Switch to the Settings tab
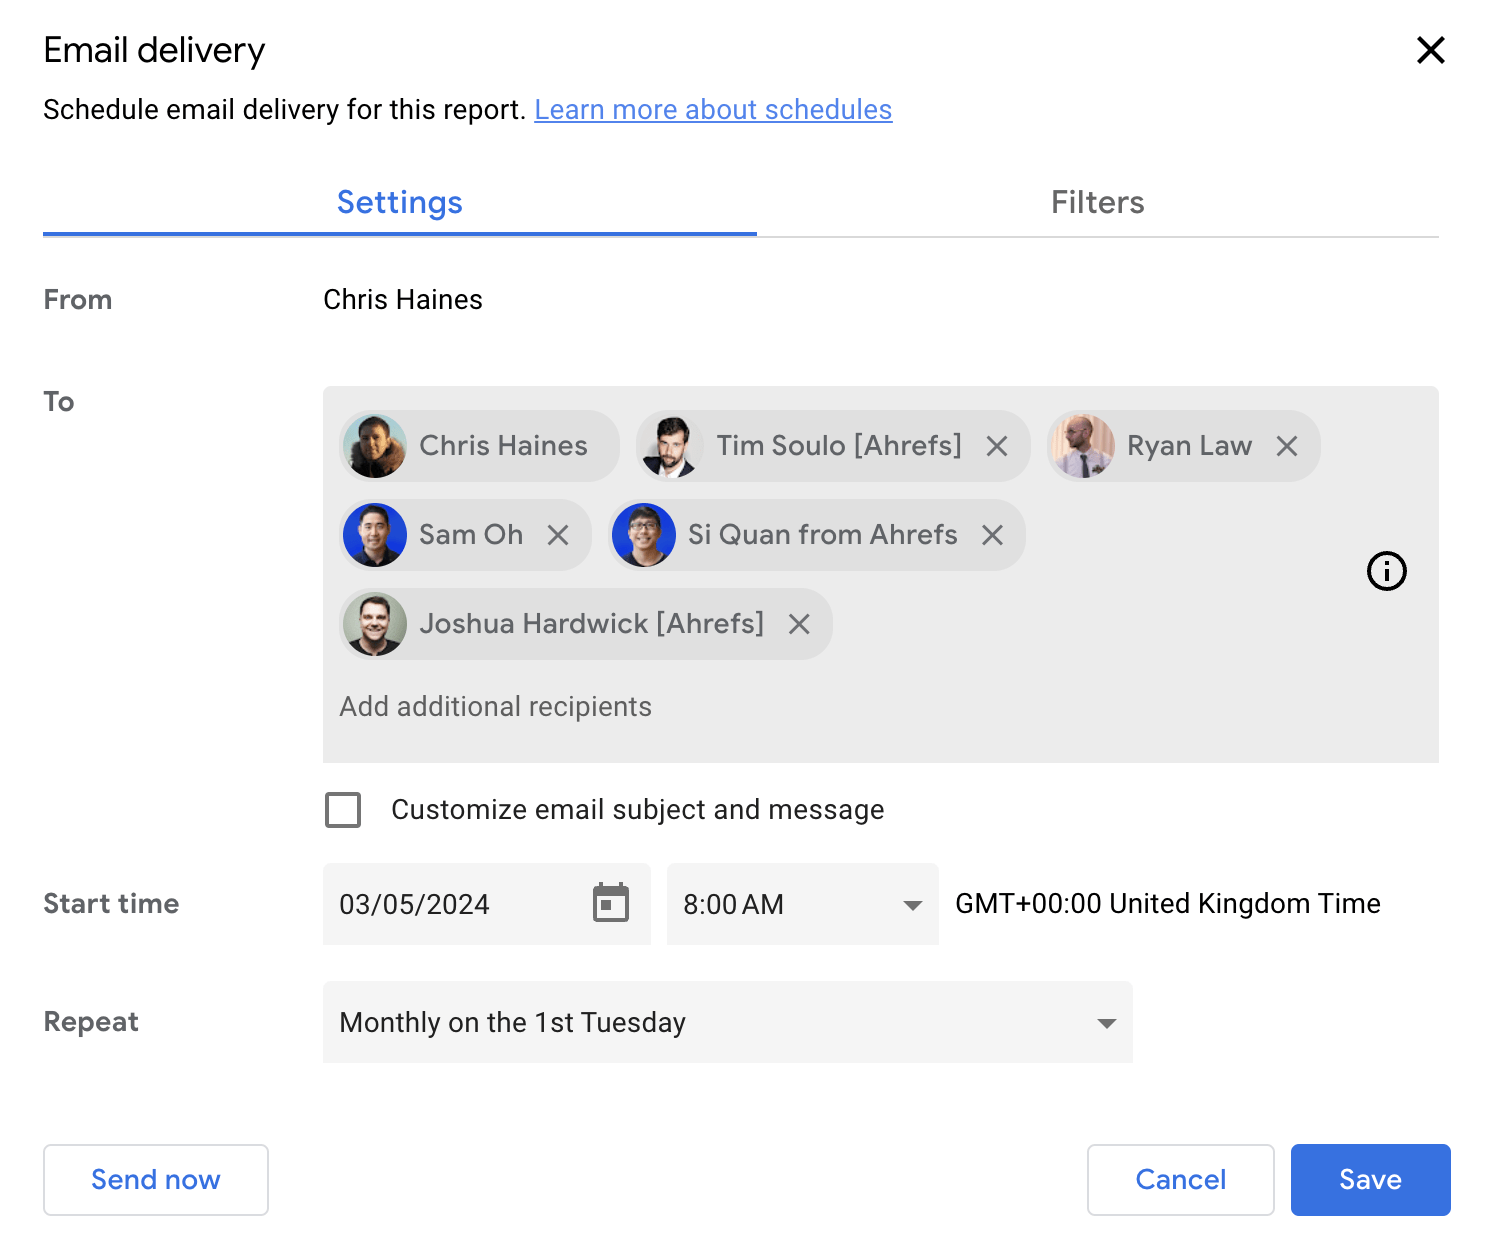The width and height of the screenshot is (1498, 1256). coord(399,202)
